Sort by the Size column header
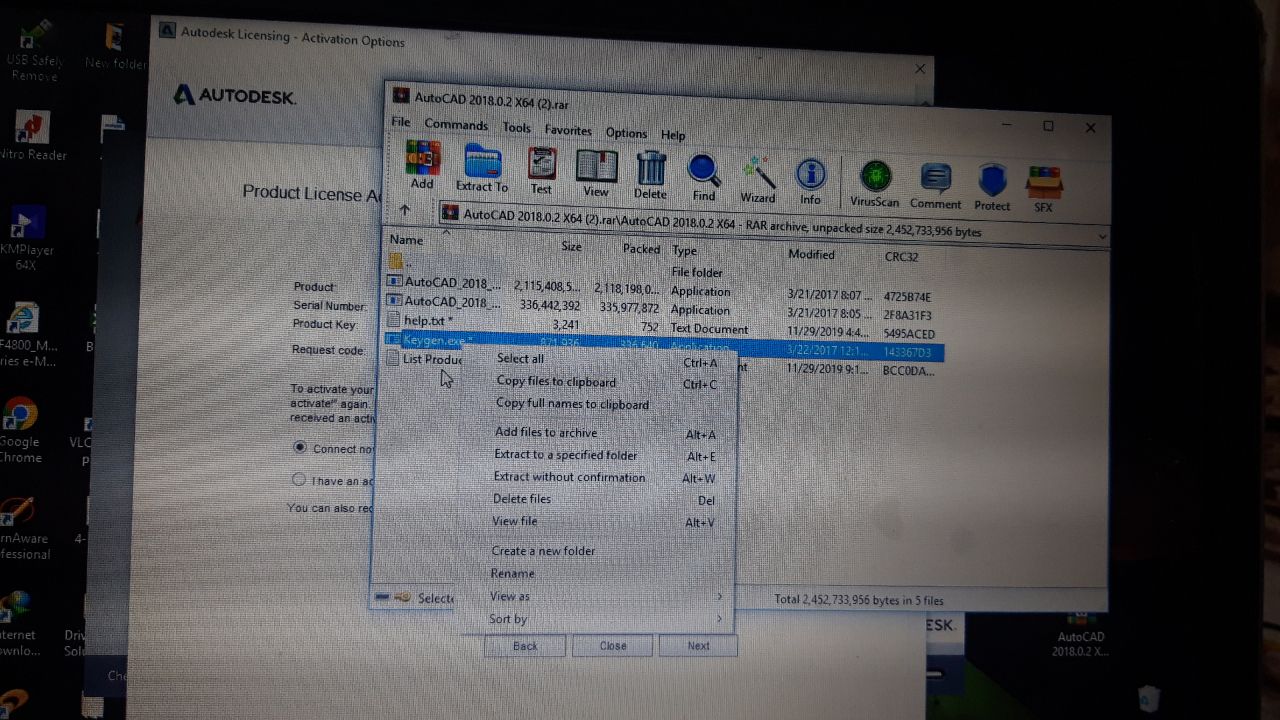 571,246
